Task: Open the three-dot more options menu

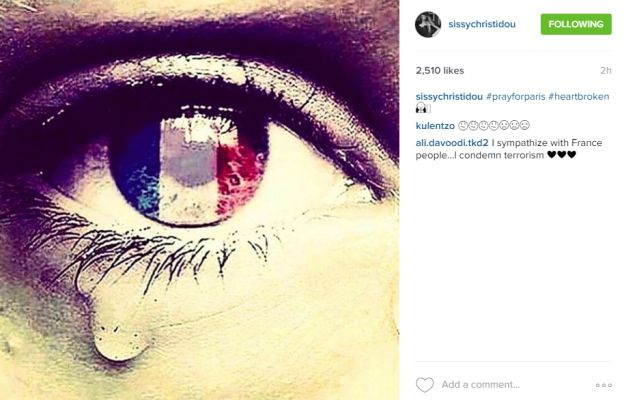Action: coord(604,385)
